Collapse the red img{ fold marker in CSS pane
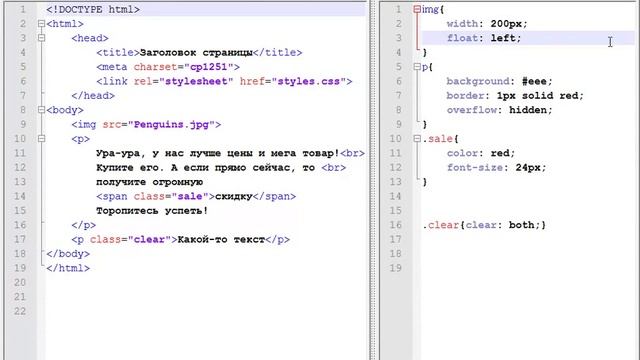 point(417,9)
